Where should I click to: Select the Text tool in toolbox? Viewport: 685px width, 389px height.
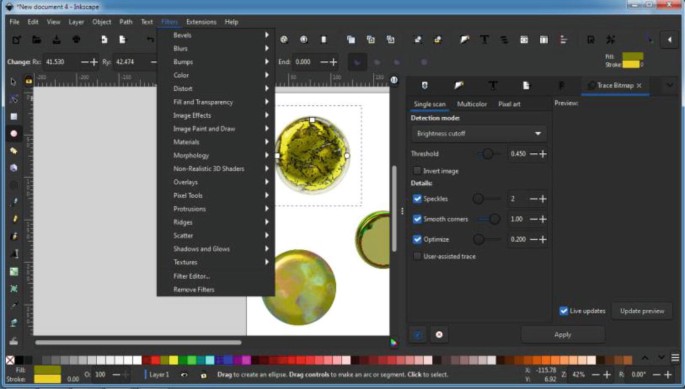[x=14, y=254]
